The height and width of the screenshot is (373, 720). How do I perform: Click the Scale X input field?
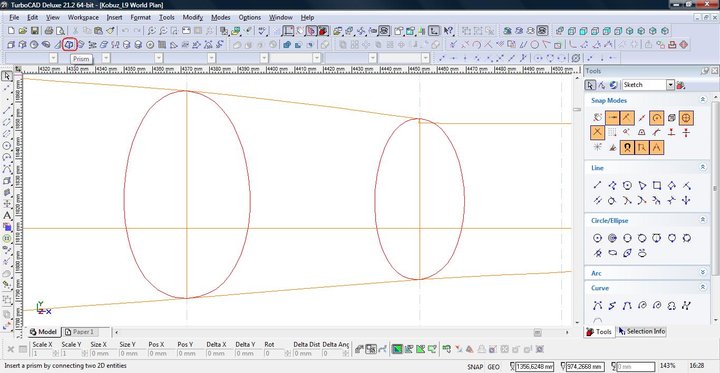coord(45,354)
